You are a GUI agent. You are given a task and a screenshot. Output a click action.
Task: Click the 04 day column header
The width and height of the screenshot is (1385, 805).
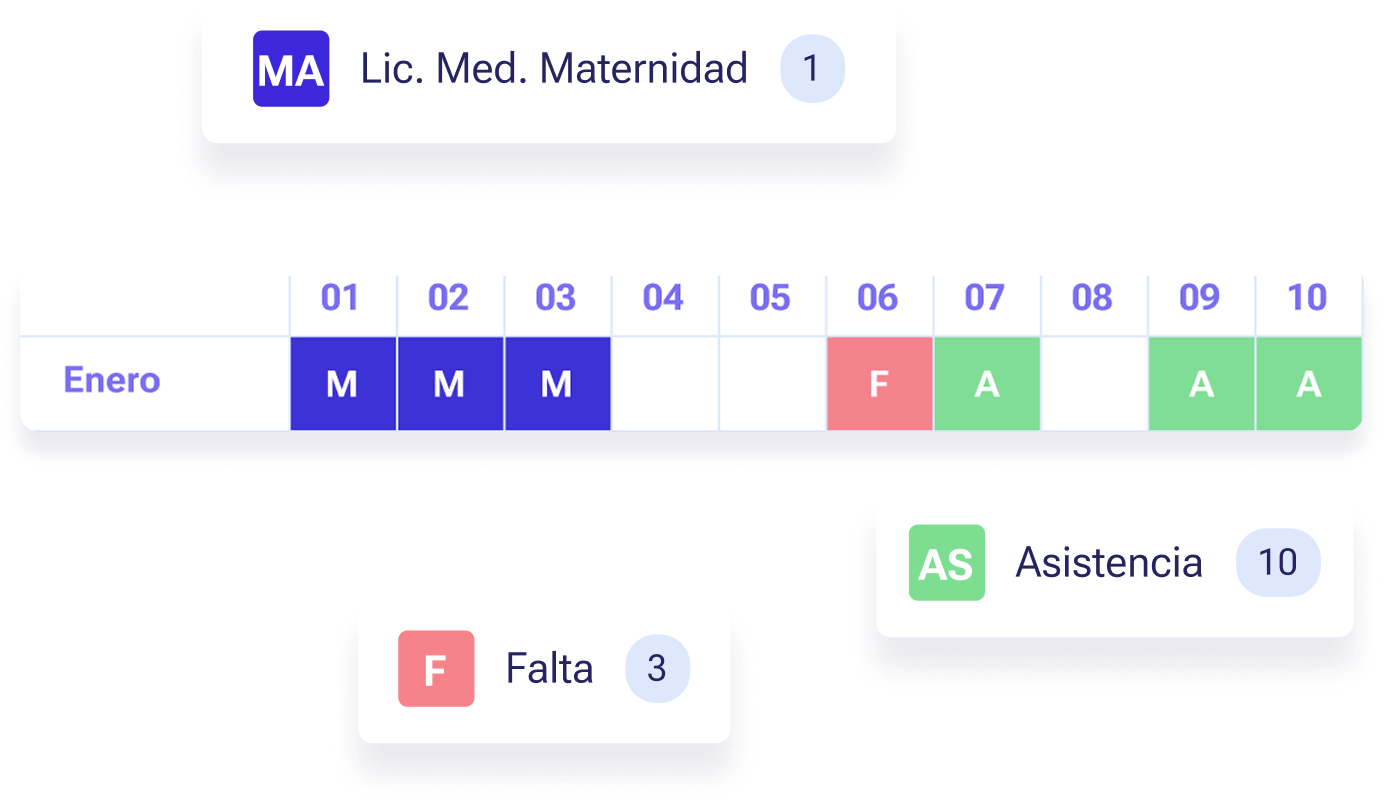[663, 298]
